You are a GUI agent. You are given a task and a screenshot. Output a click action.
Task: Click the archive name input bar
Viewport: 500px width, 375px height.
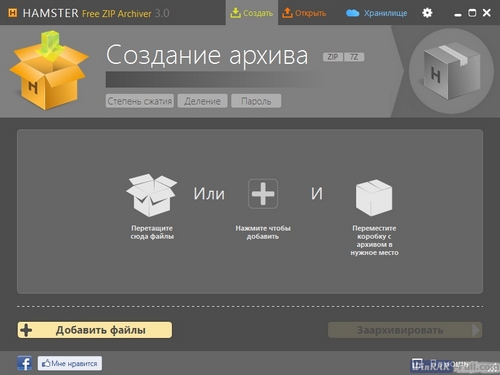[215, 79]
